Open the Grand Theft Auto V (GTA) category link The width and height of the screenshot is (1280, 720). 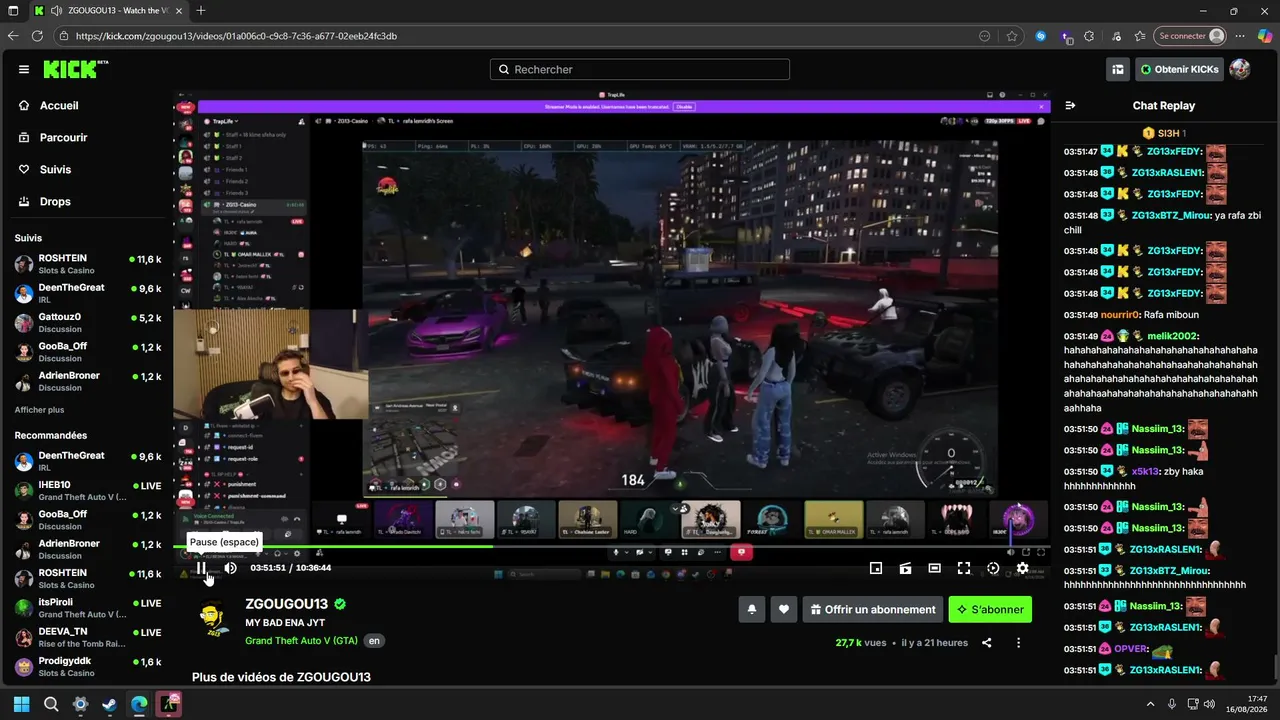(301, 641)
